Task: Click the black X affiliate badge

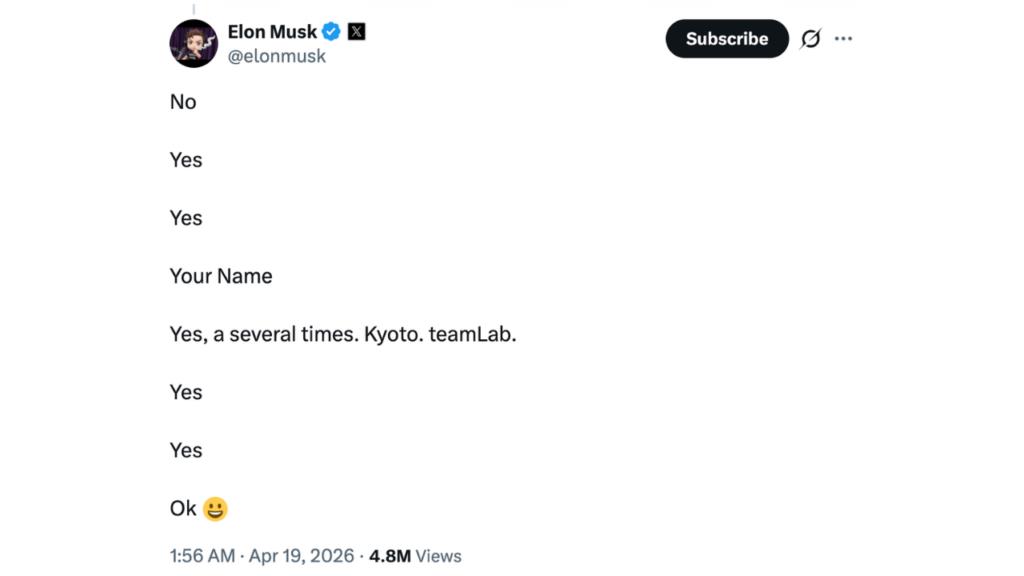Action: coord(356,31)
